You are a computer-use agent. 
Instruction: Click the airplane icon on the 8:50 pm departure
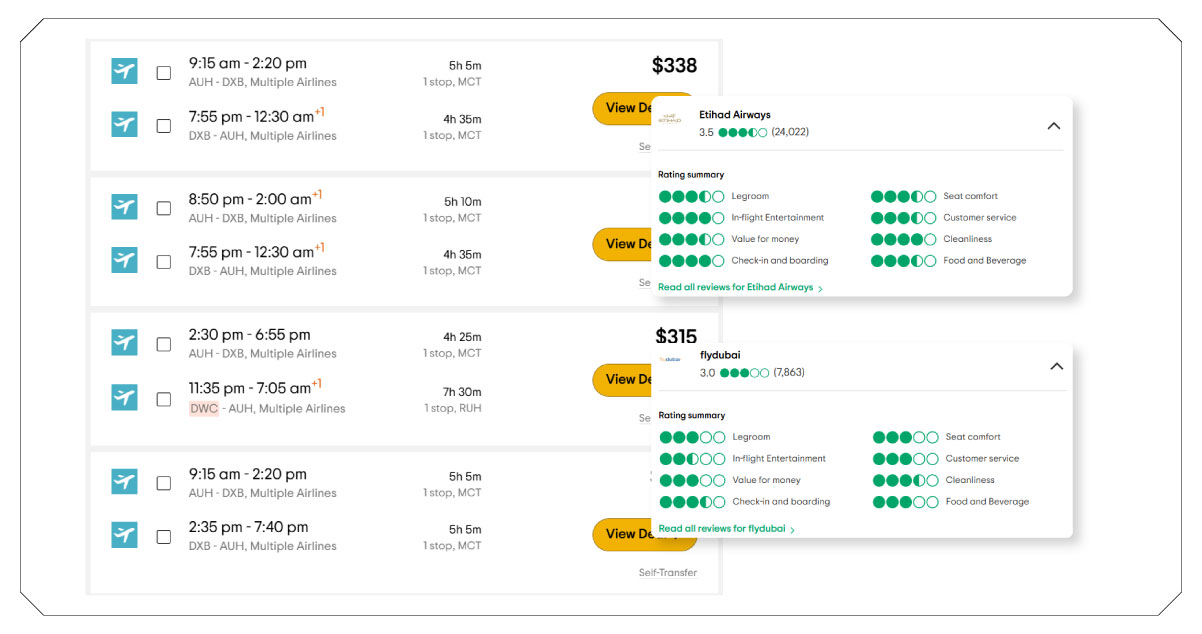[x=124, y=207]
